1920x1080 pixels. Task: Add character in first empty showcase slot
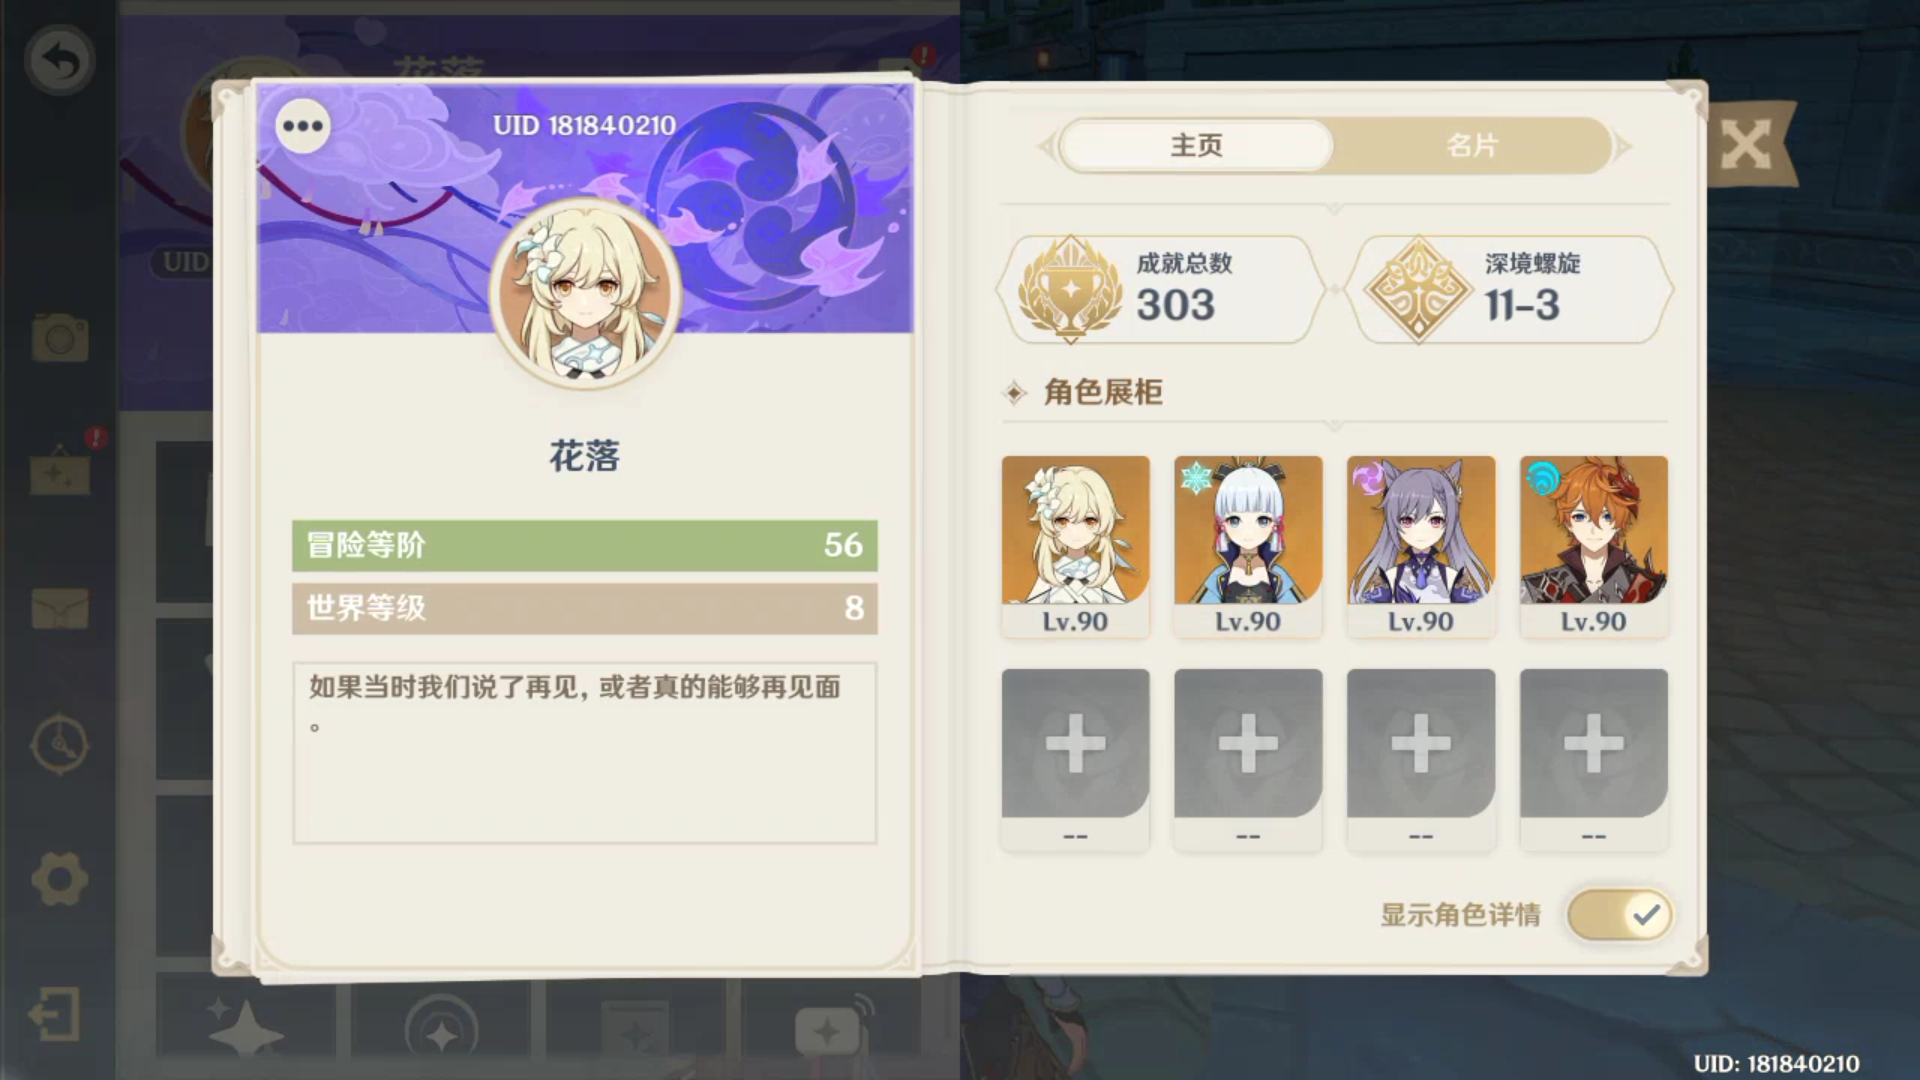click(1075, 760)
